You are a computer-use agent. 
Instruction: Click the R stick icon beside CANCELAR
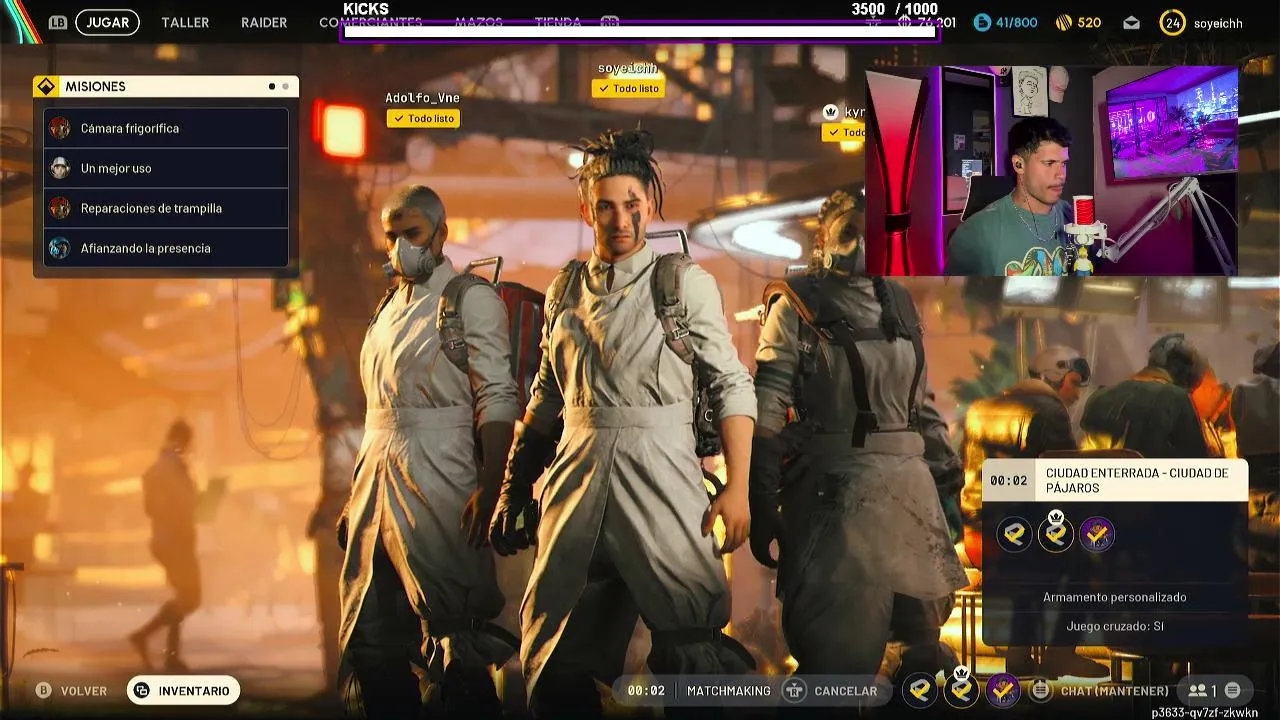click(795, 690)
